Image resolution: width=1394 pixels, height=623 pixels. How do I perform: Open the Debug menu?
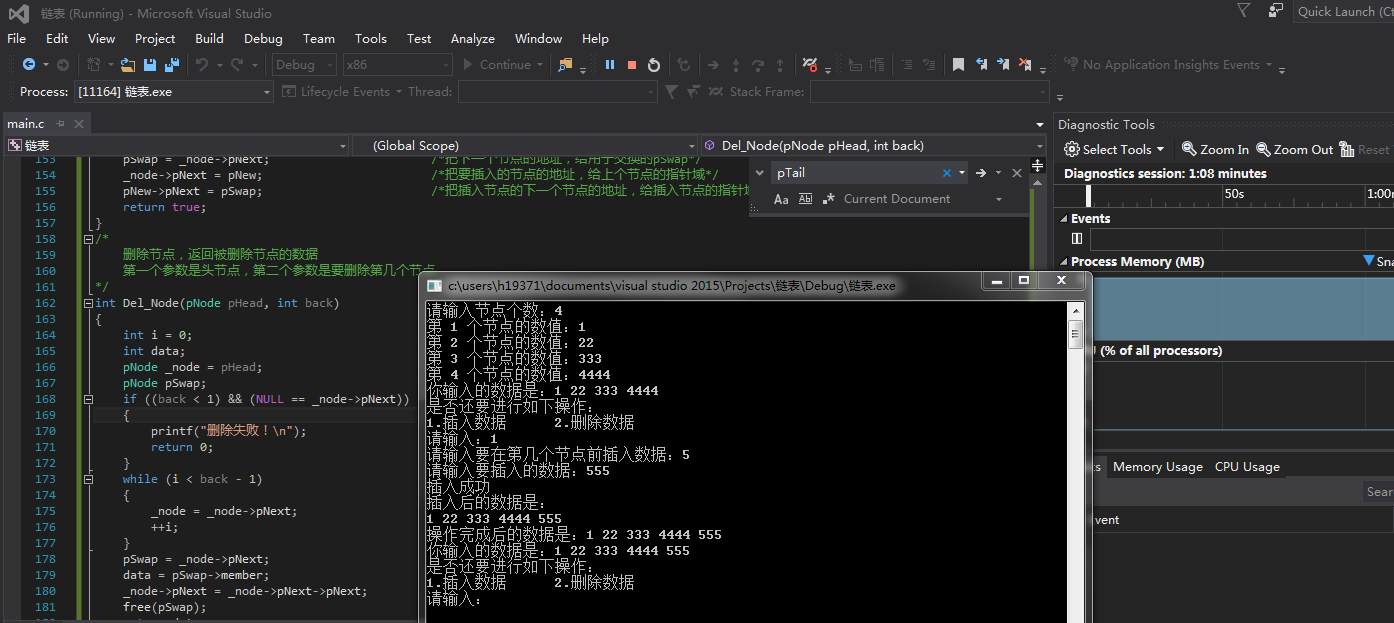click(x=263, y=38)
